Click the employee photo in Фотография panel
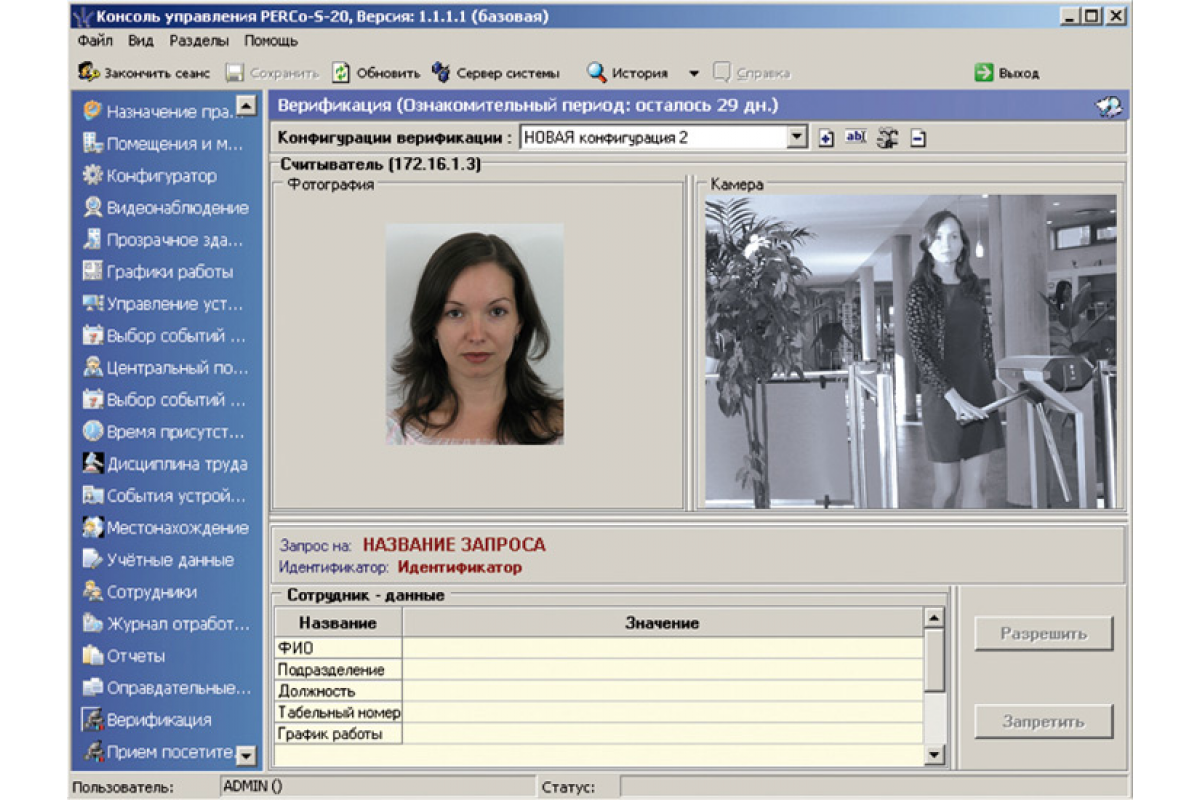The height and width of the screenshot is (800, 1200). tap(475, 334)
